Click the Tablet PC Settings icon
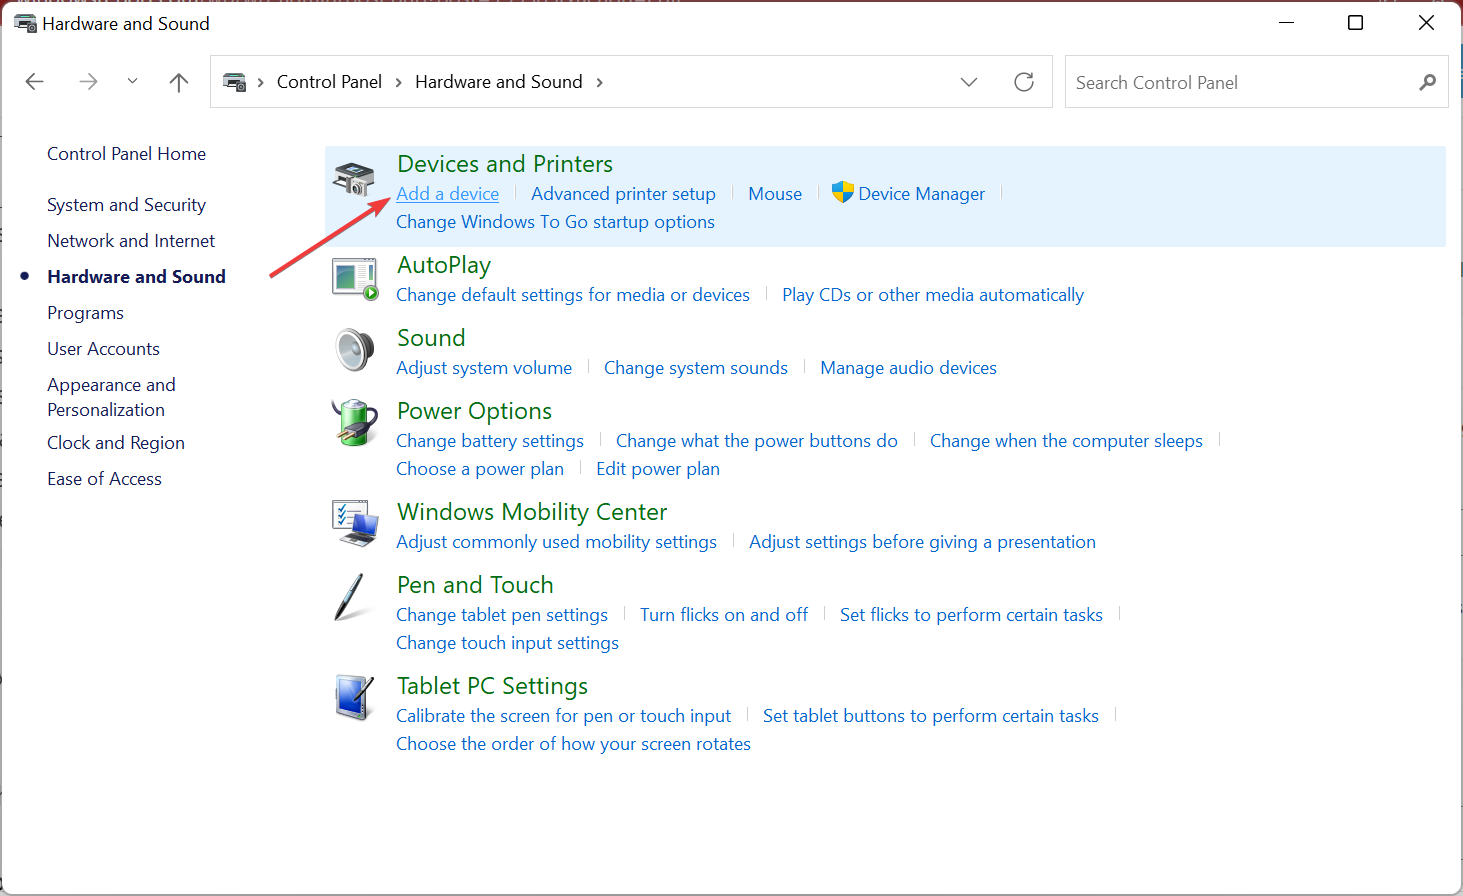Screen dimensions: 1463x896 (354, 698)
